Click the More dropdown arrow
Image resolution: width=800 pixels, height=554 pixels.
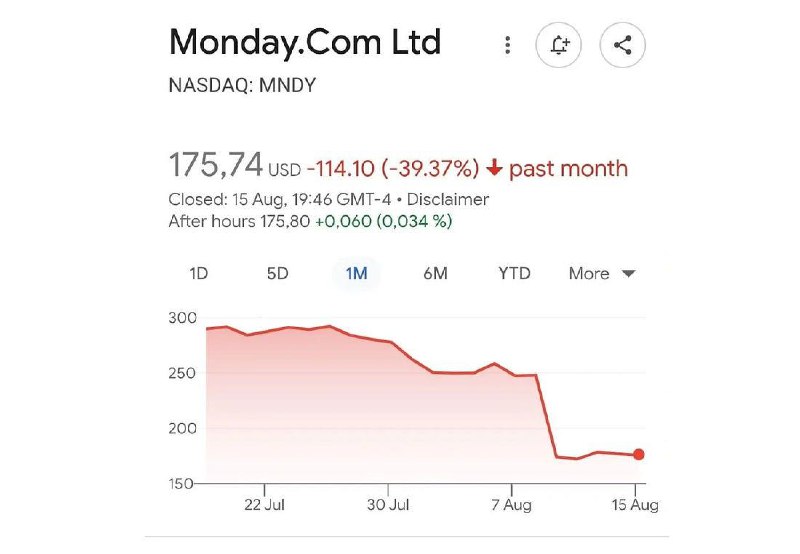point(629,274)
